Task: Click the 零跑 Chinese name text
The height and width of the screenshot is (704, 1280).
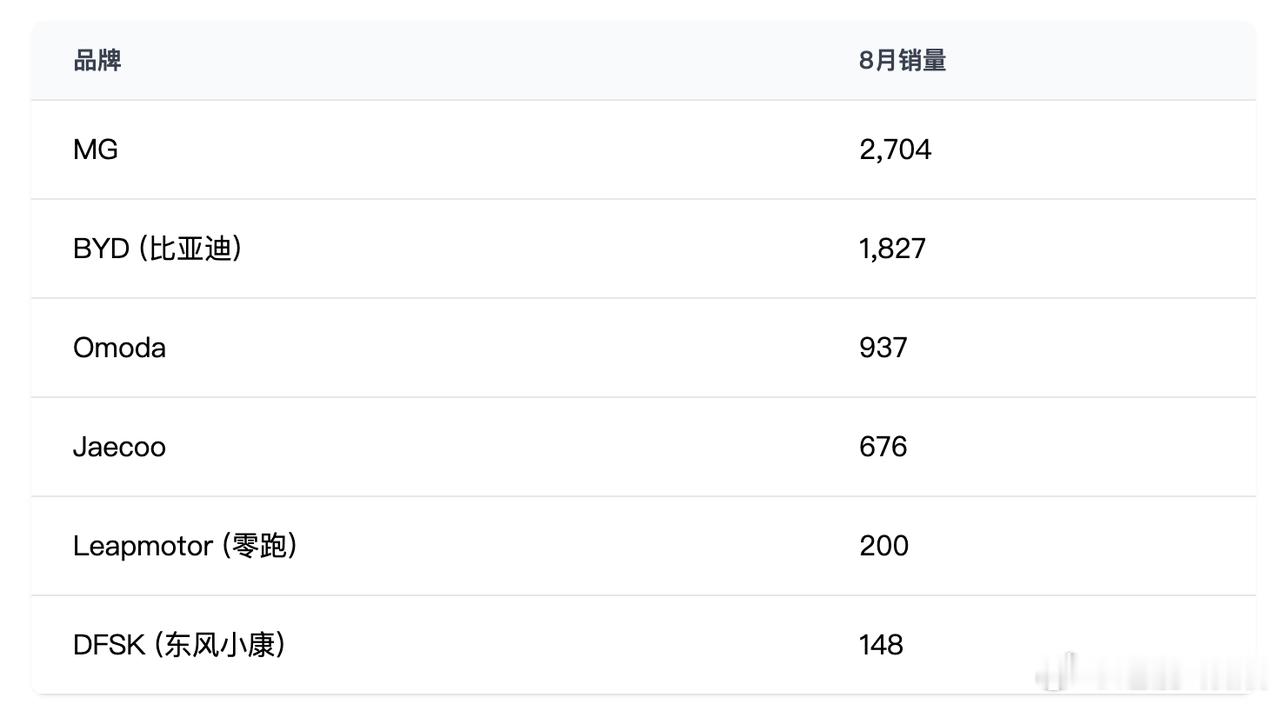Action: pos(258,545)
